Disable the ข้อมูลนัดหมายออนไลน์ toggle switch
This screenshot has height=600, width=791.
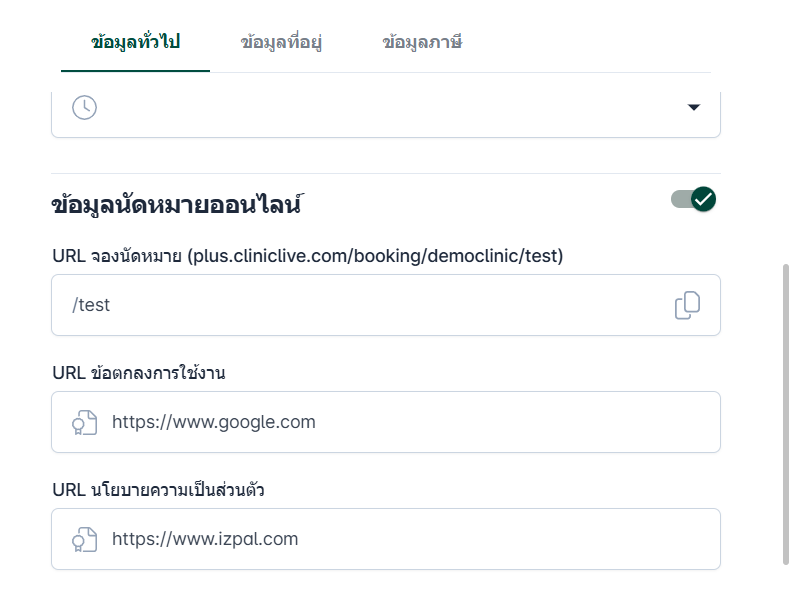(694, 199)
